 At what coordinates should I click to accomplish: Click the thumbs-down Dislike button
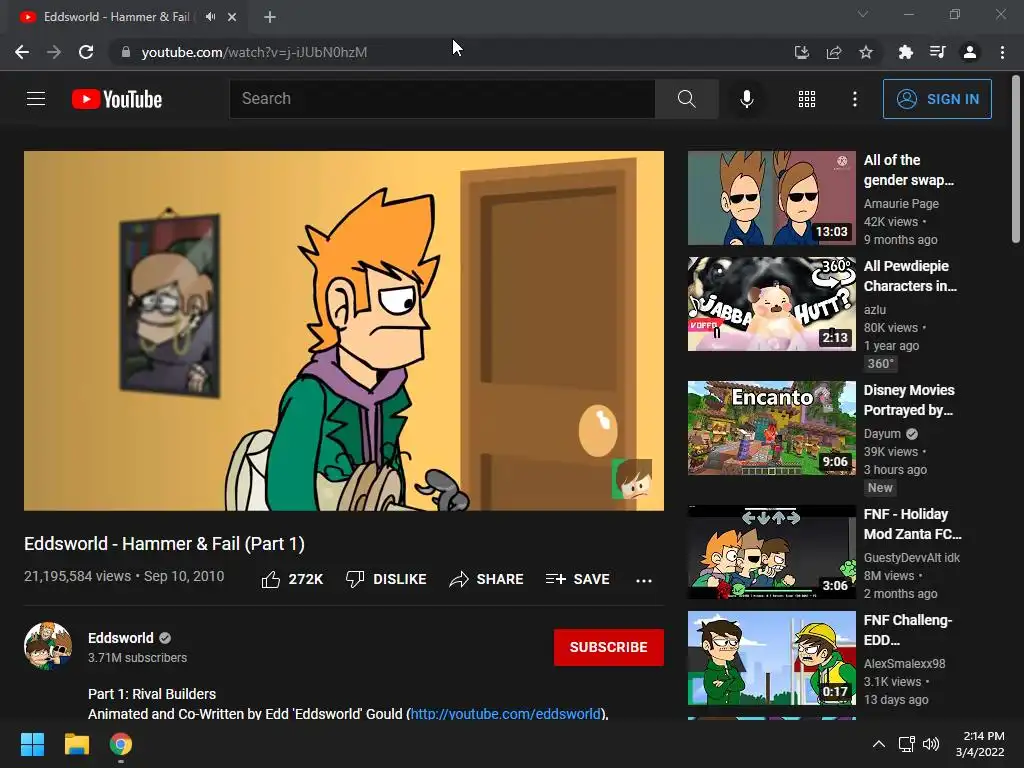point(386,579)
